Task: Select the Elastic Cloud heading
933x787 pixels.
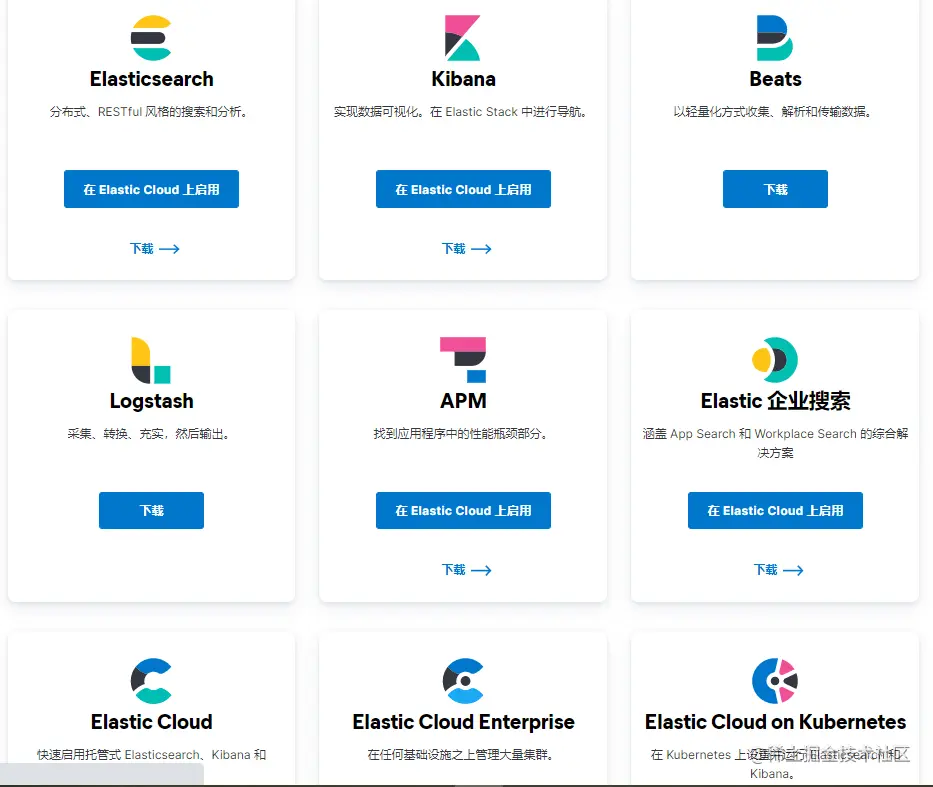Action: click(x=151, y=722)
